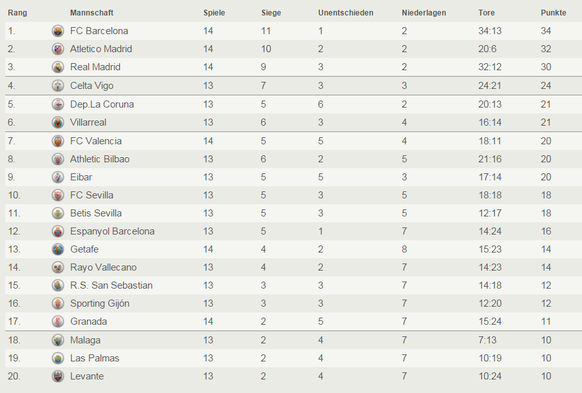The image size is (582, 393).
Task: Select the Celta Vigo club logo
Action: (58, 86)
